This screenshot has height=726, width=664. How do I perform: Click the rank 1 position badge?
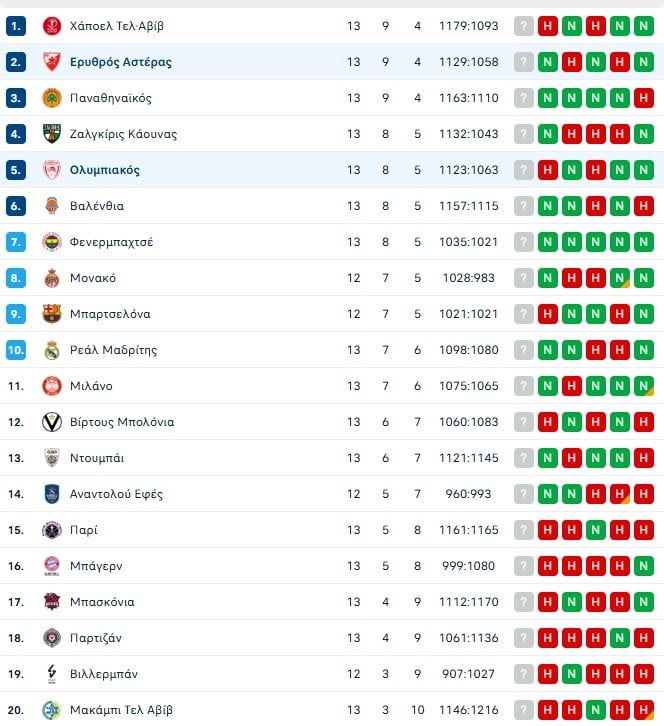(16, 26)
